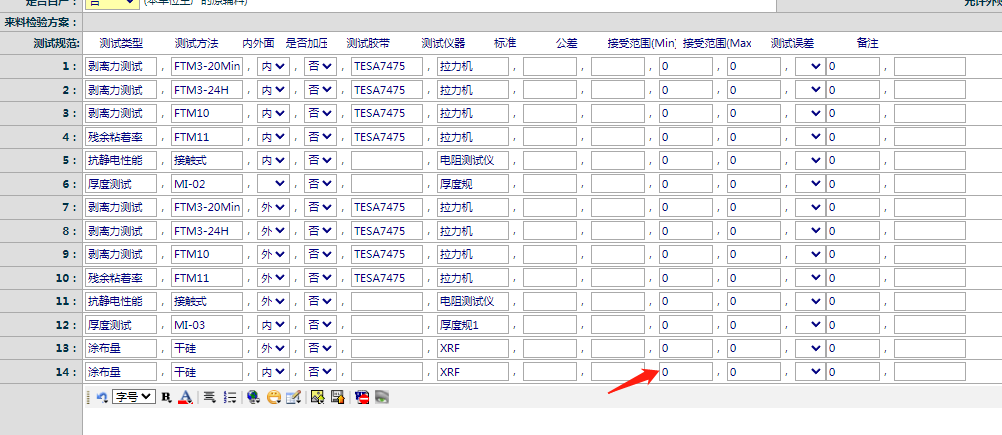Open row 3 是否加压 dropdown
1002x435 pixels.
(321, 113)
